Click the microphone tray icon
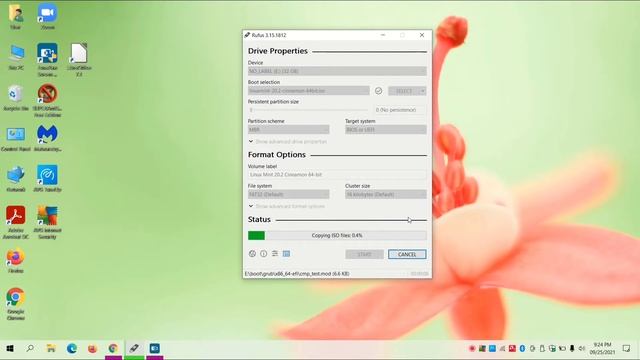 point(572,349)
